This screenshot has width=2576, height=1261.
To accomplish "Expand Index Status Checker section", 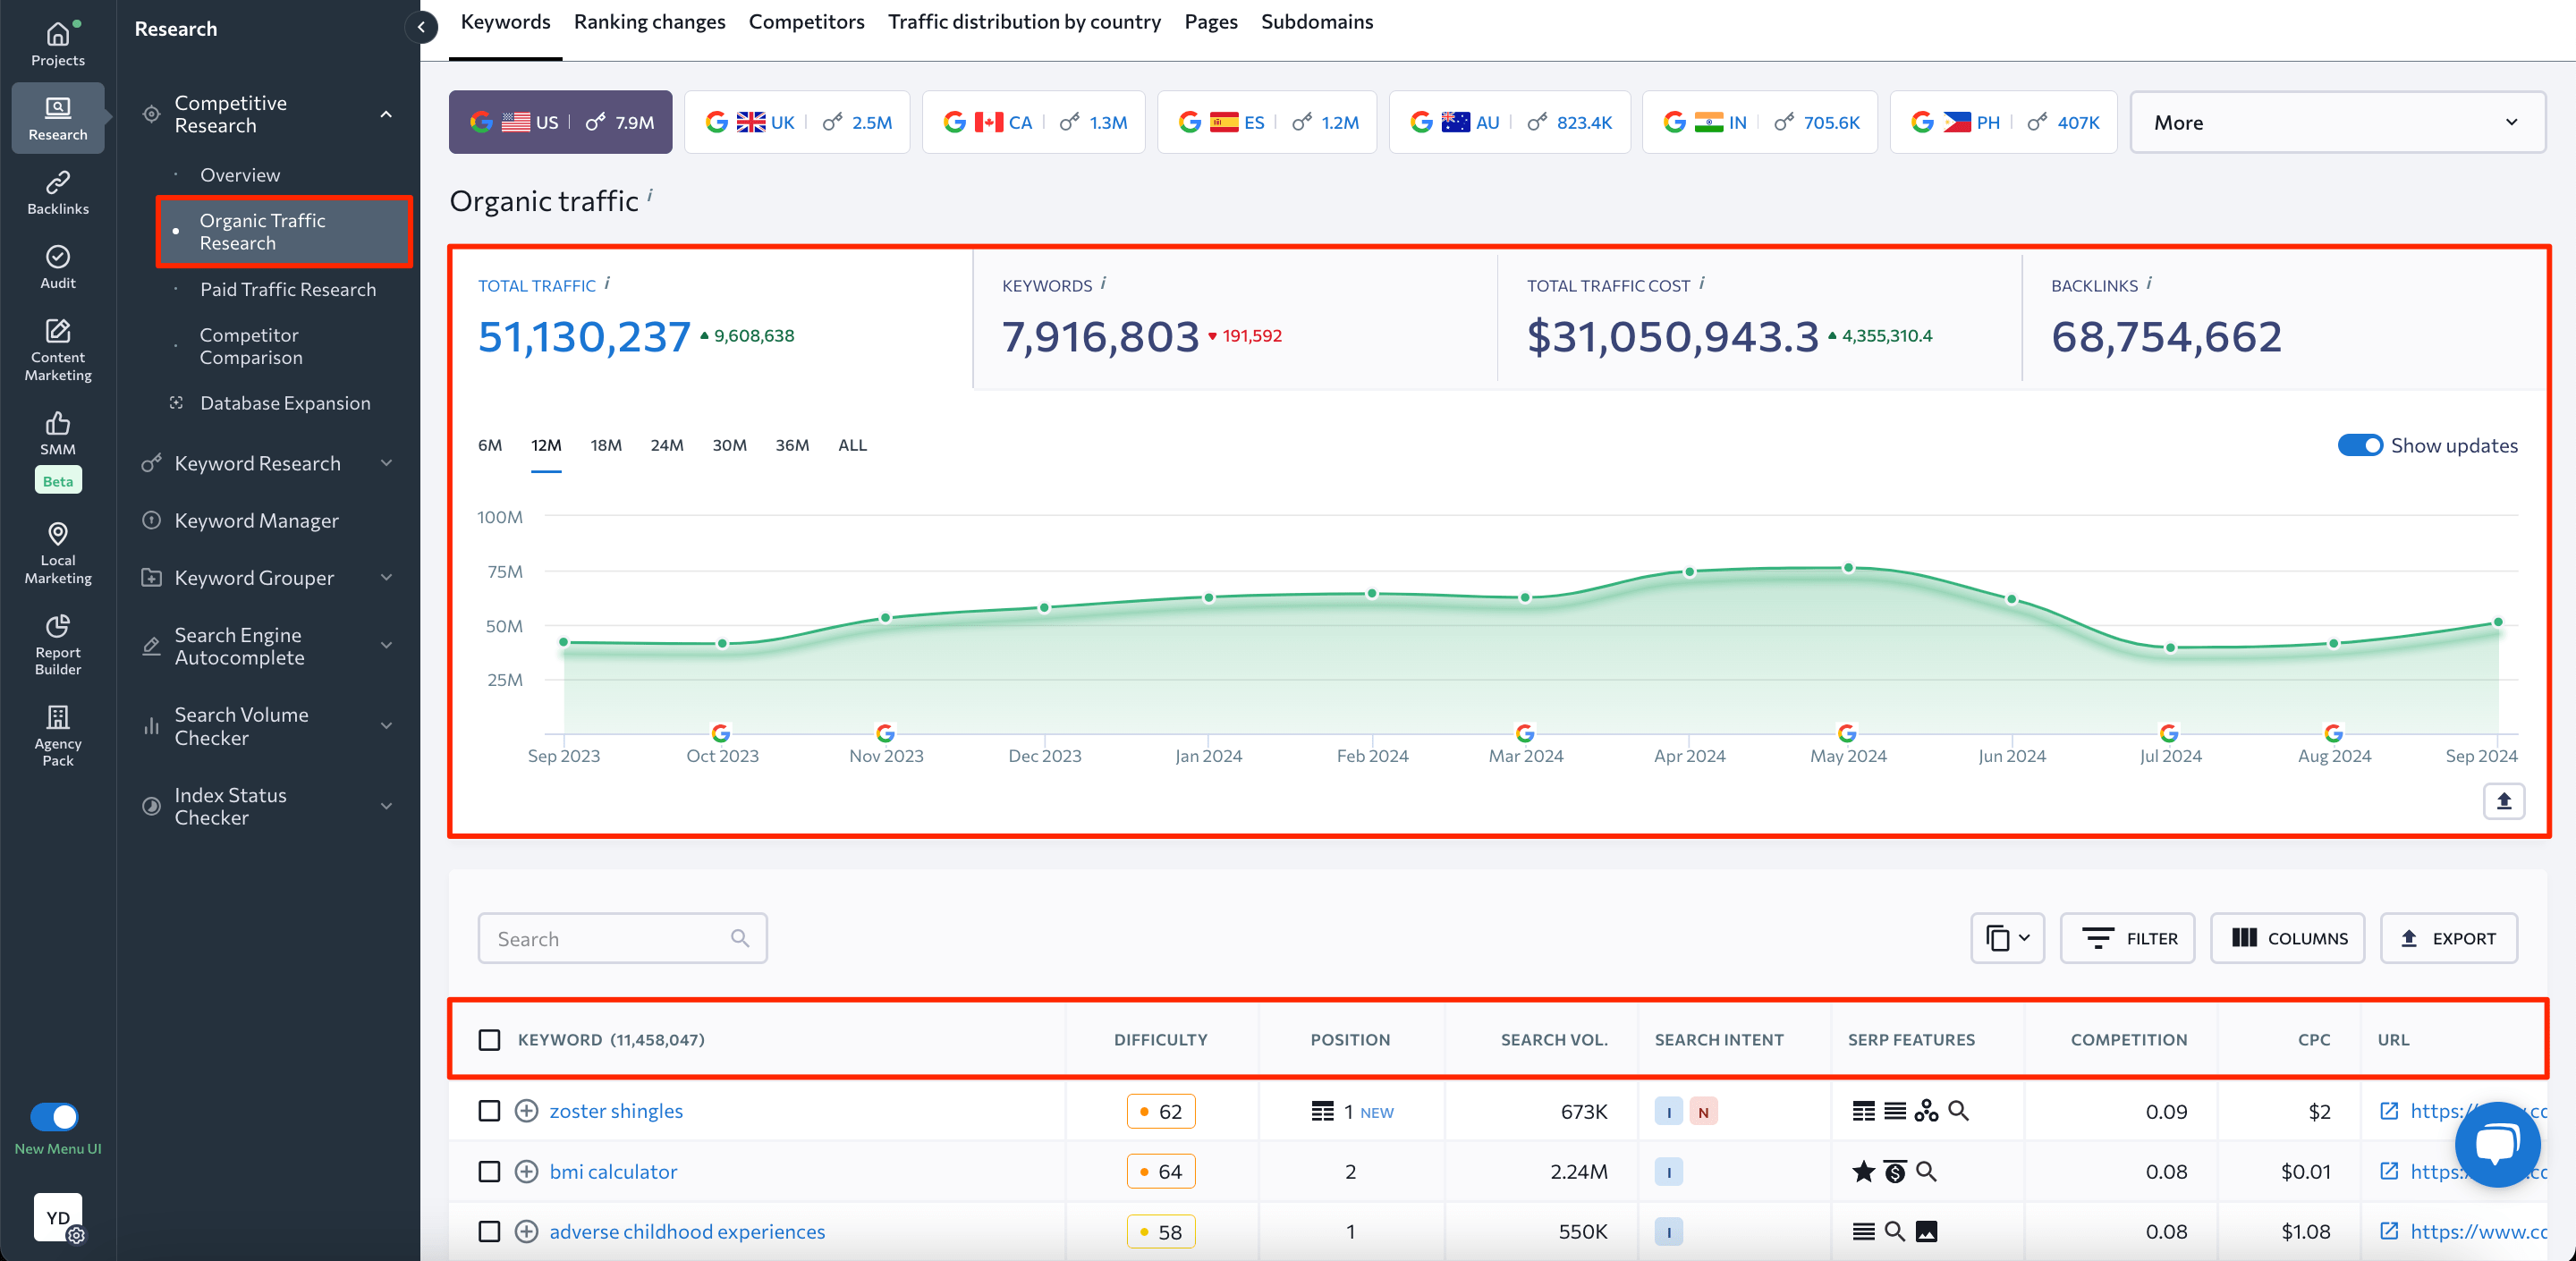I will point(386,806).
